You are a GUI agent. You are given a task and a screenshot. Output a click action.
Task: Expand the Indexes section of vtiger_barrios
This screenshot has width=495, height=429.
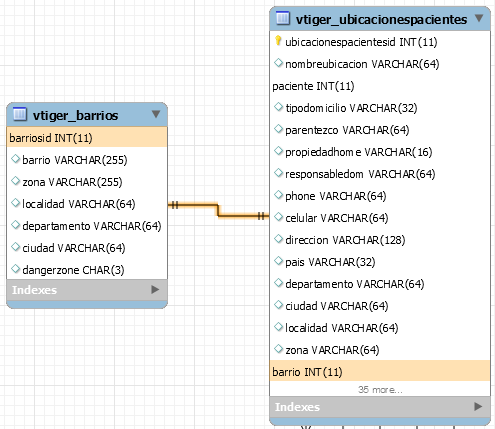pos(155,289)
